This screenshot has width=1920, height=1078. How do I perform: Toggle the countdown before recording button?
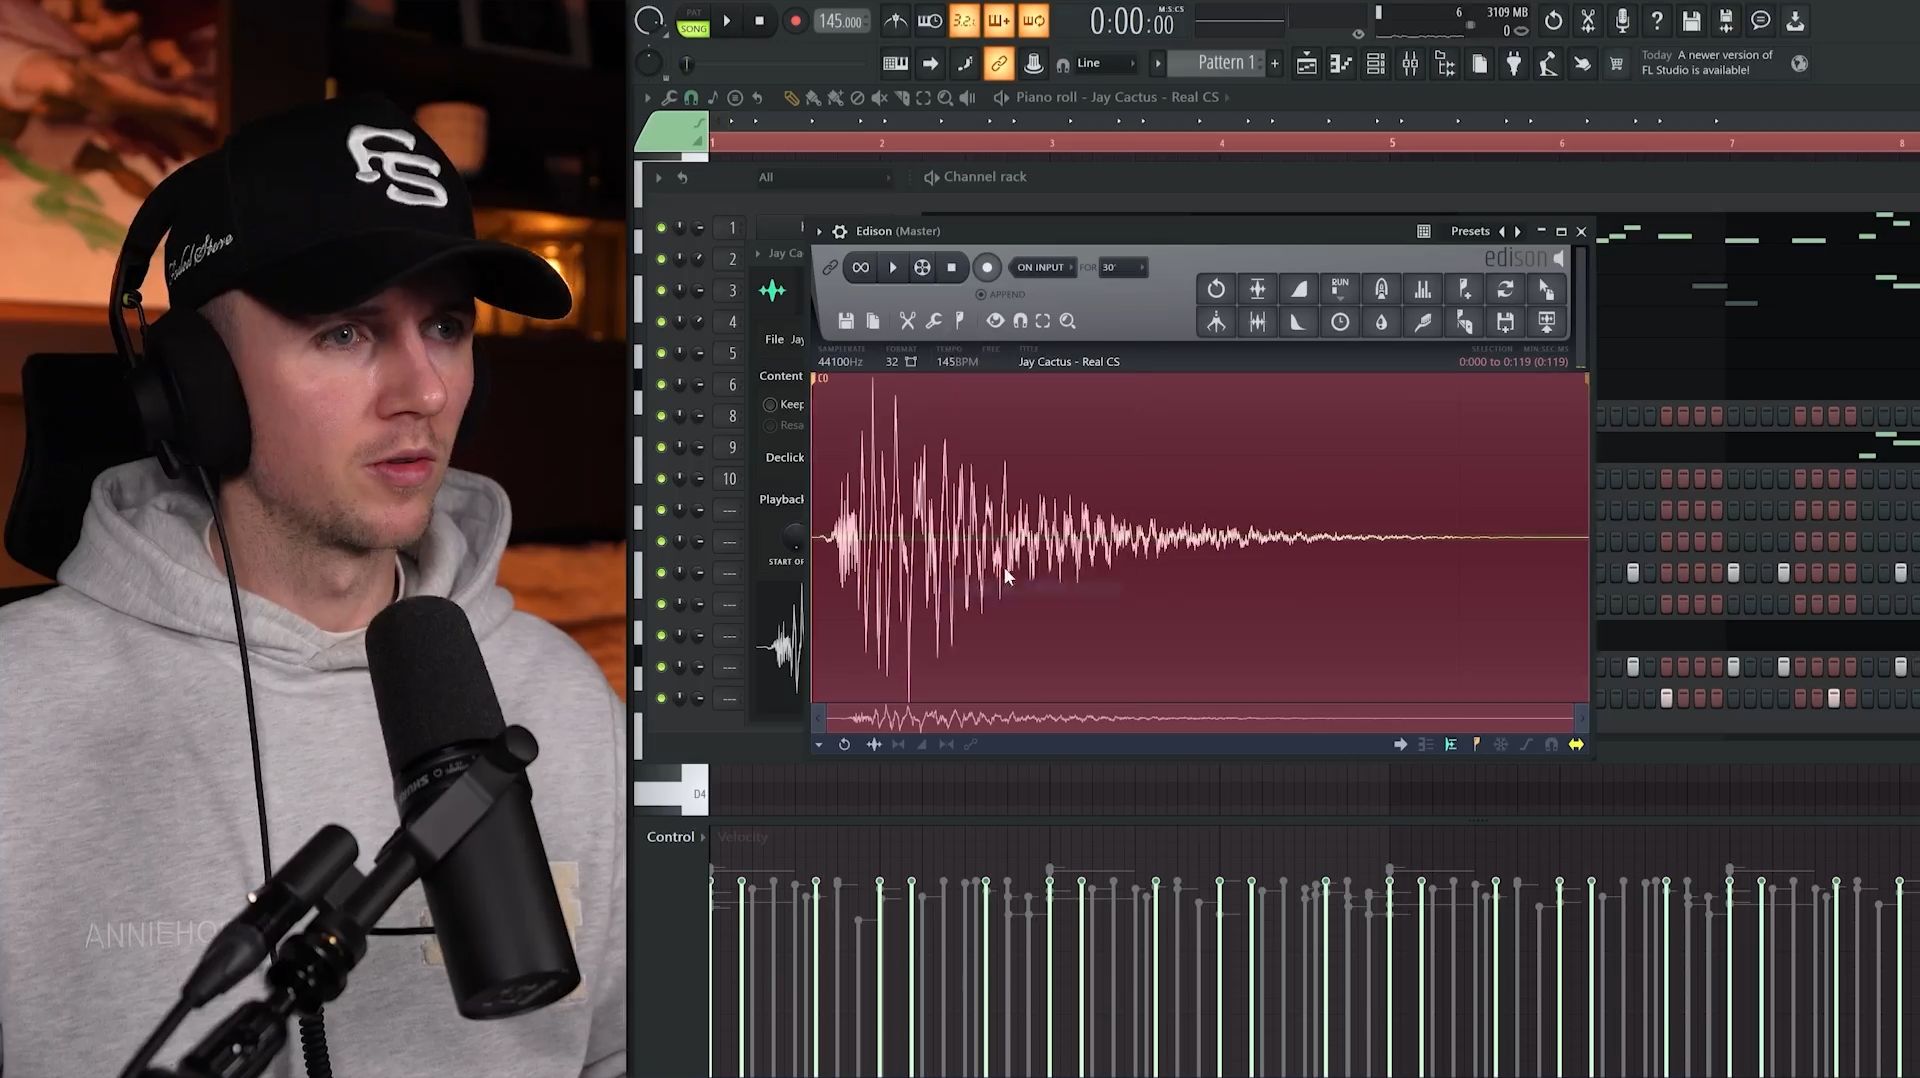coord(964,21)
